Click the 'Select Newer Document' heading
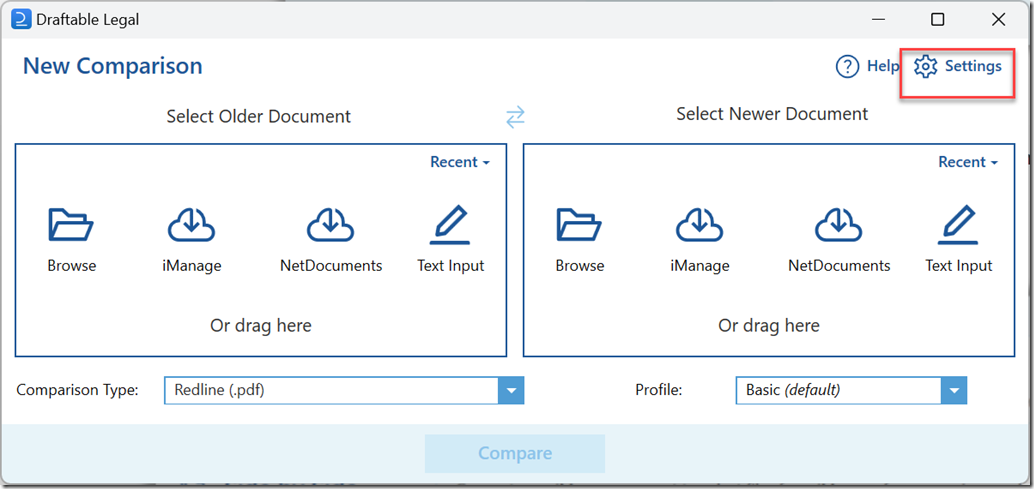Image resolution: width=1034 pixels, height=489 pixels. [772, 114]
